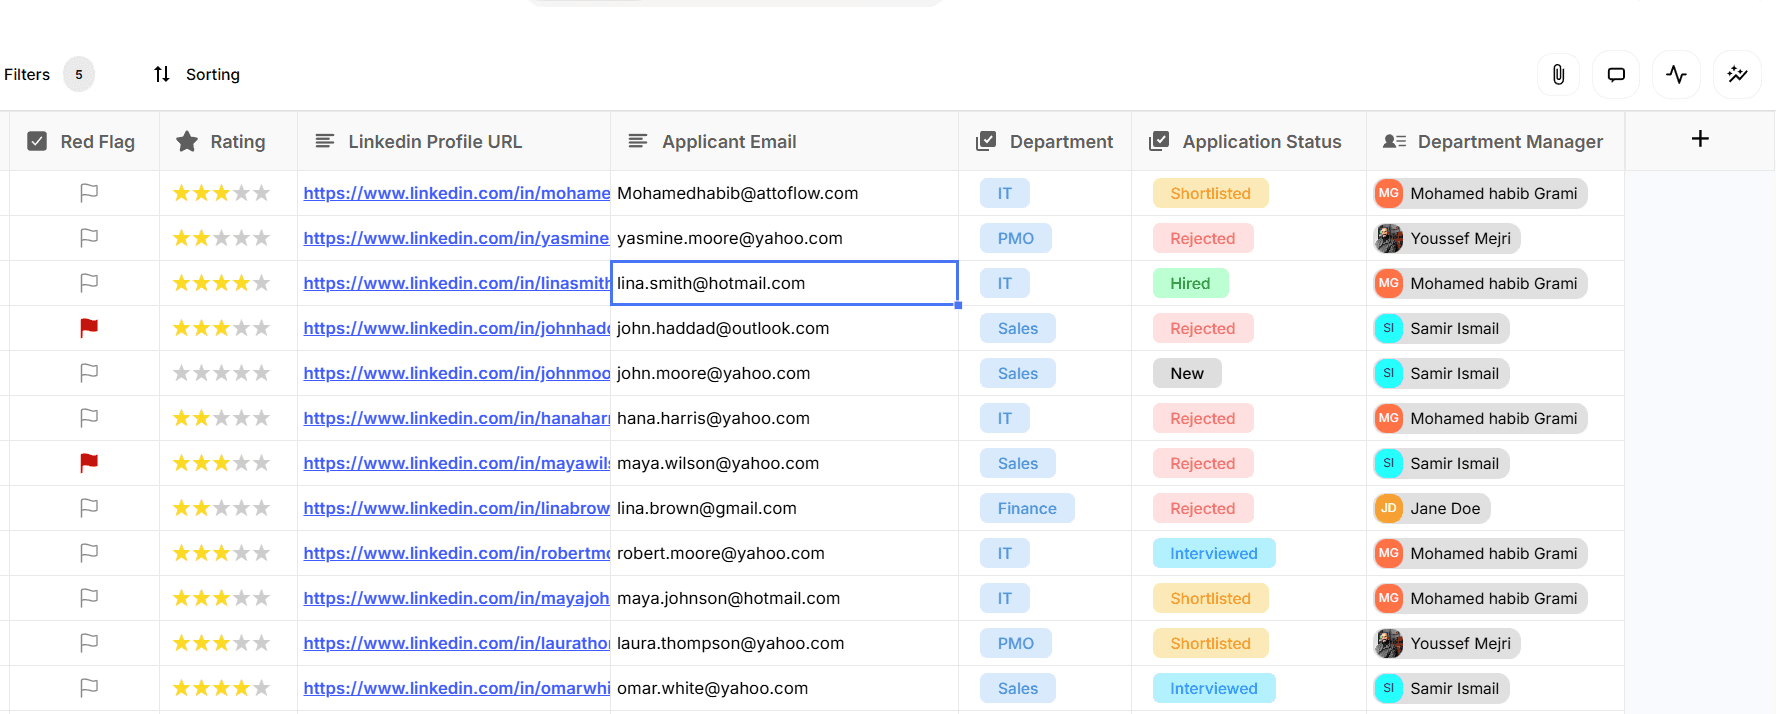1776x714 pixels.
Task: Select the lina.smith@hotmail.com email cell
Action: point(784,283)
